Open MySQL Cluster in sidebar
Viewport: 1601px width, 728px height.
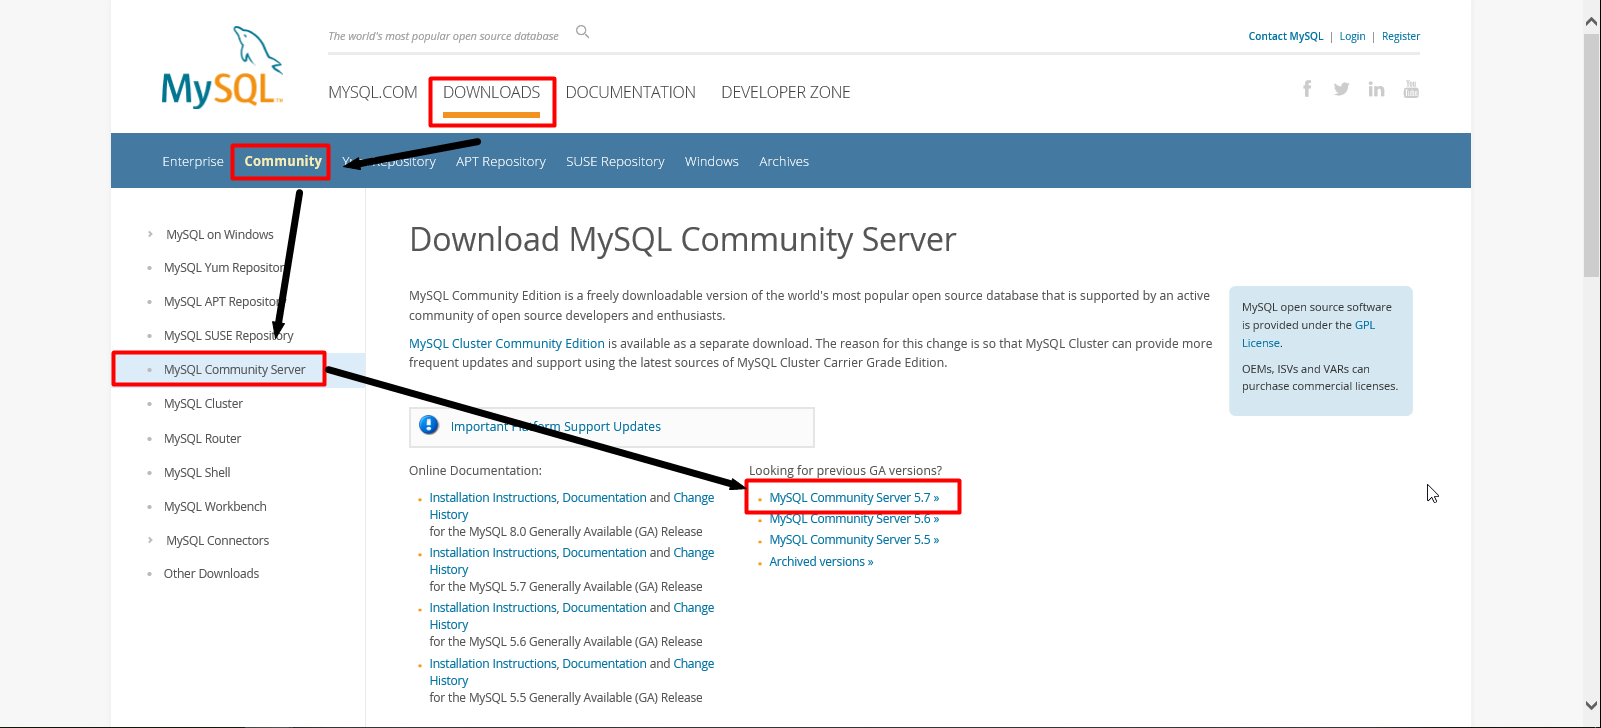[x=203, y=404]
